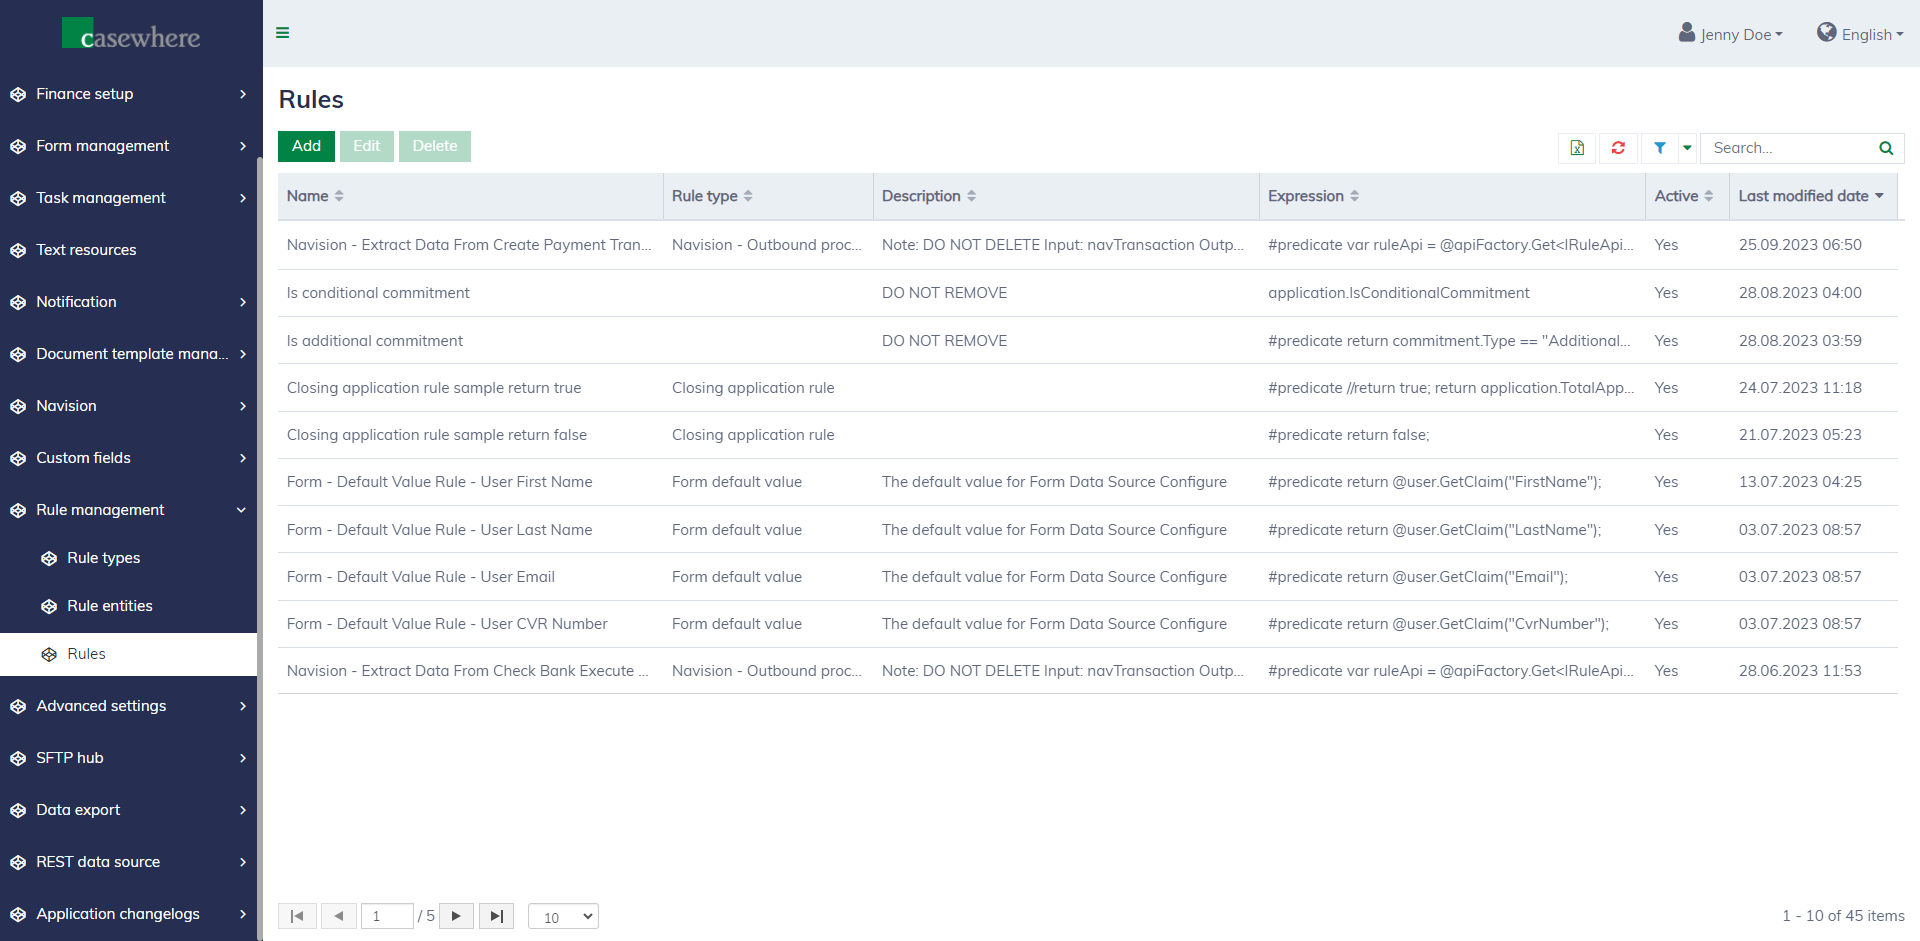The width and height of the screenshot is (1920, 941).
Task: Open the page size dropdown
Action: pyautogui.click(x=563, y=916)
